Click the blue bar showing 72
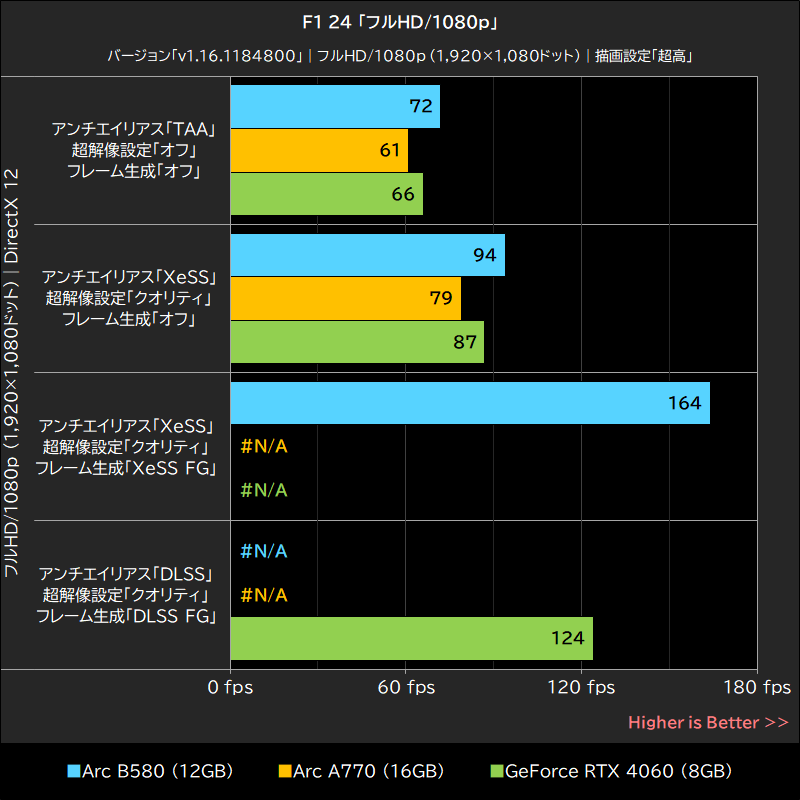This screenshot has width=800, height=800. click(x=335, y=106)
